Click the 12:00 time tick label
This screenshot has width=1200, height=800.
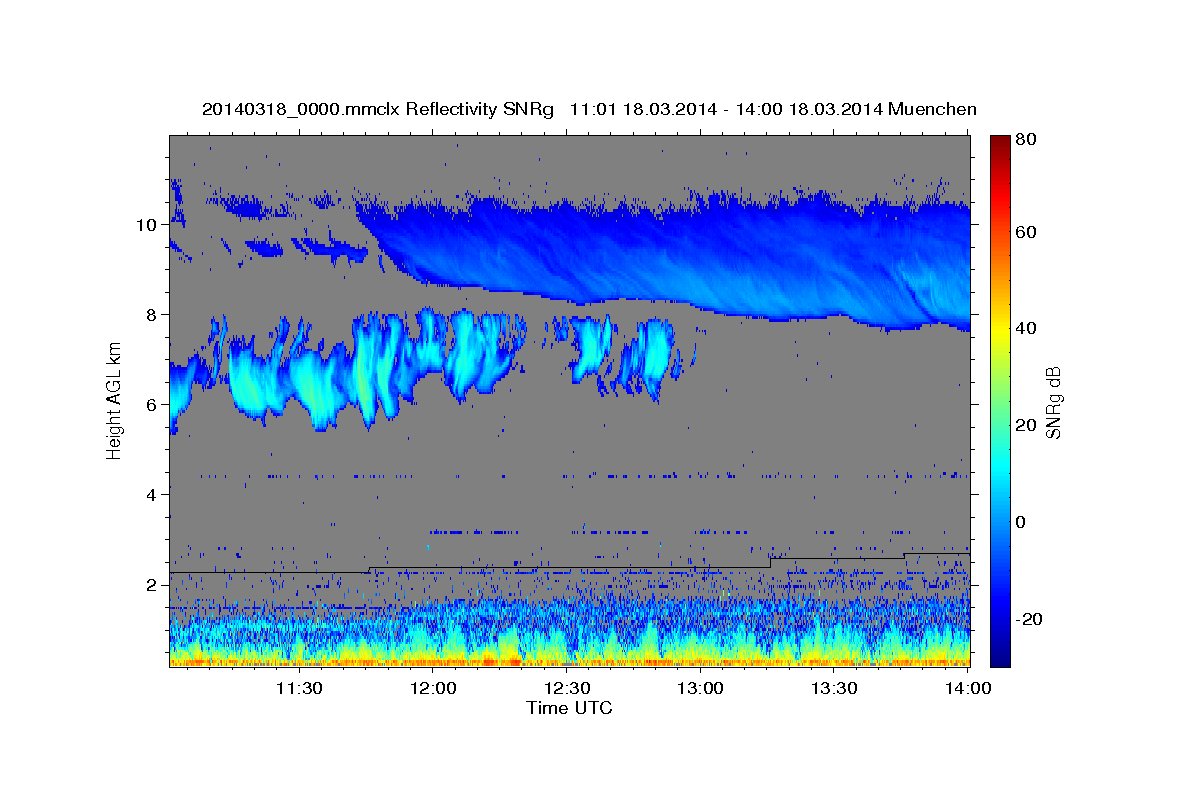(433, 689)
